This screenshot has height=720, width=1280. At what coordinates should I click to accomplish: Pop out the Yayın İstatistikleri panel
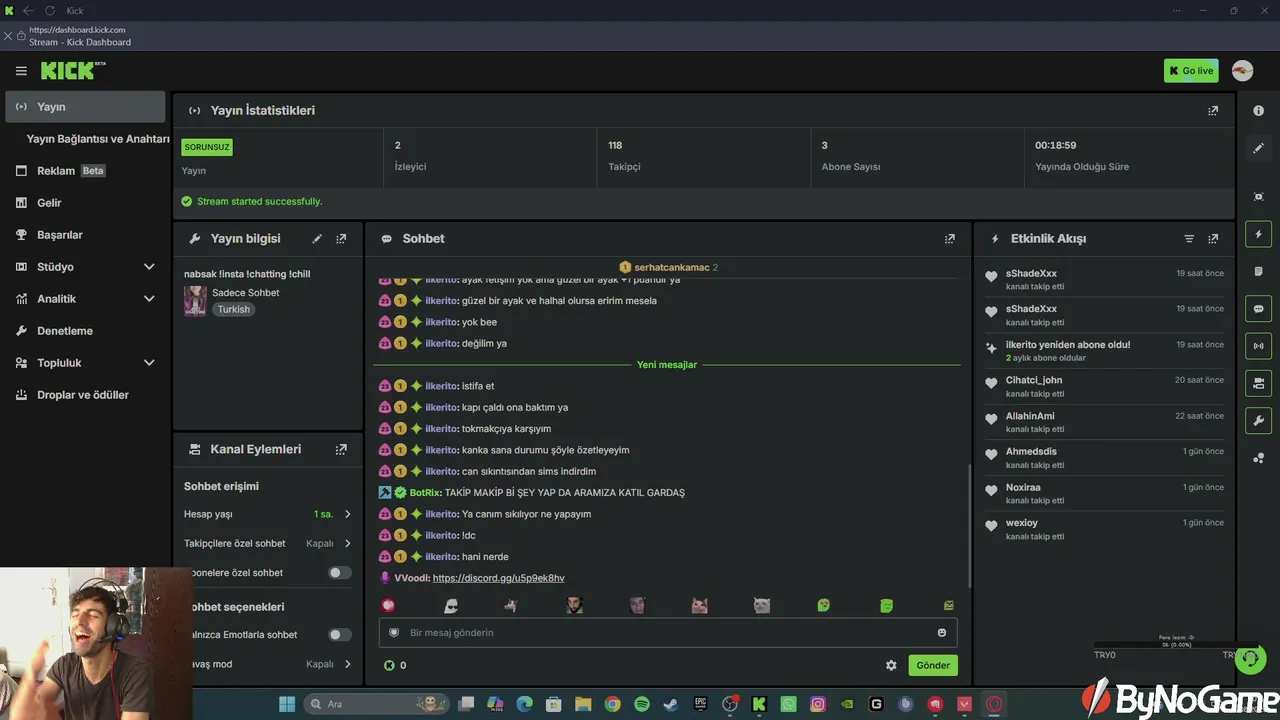pos(1213,111)
